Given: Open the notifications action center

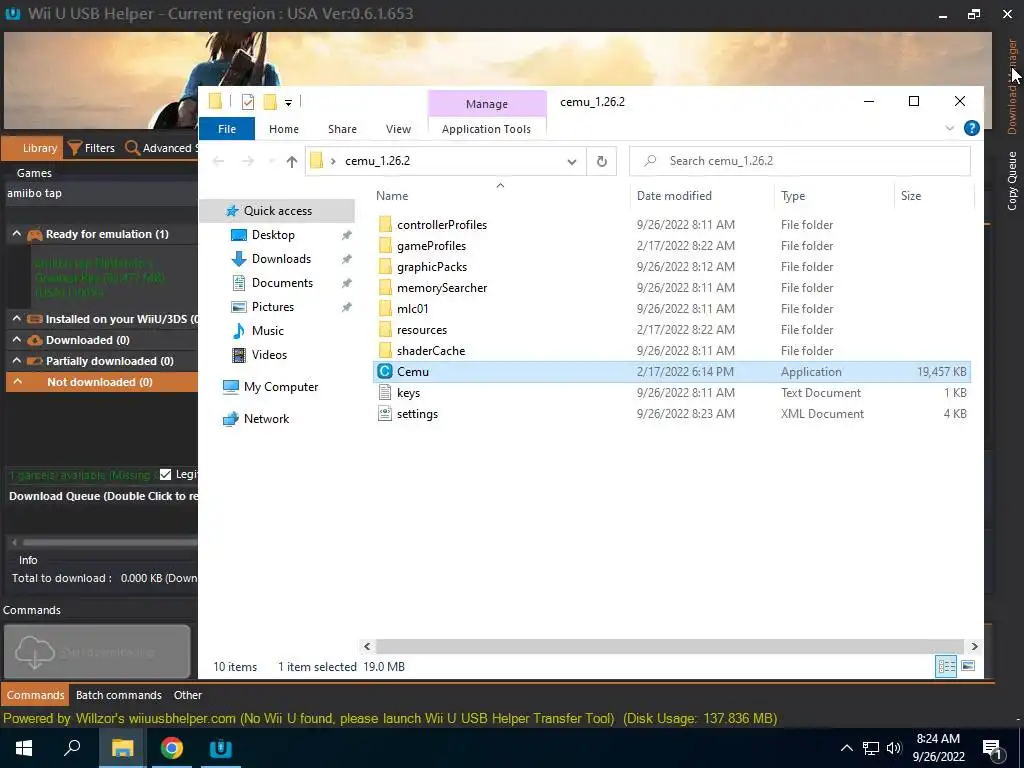Looking at the screenshot, I should (993, 748).
